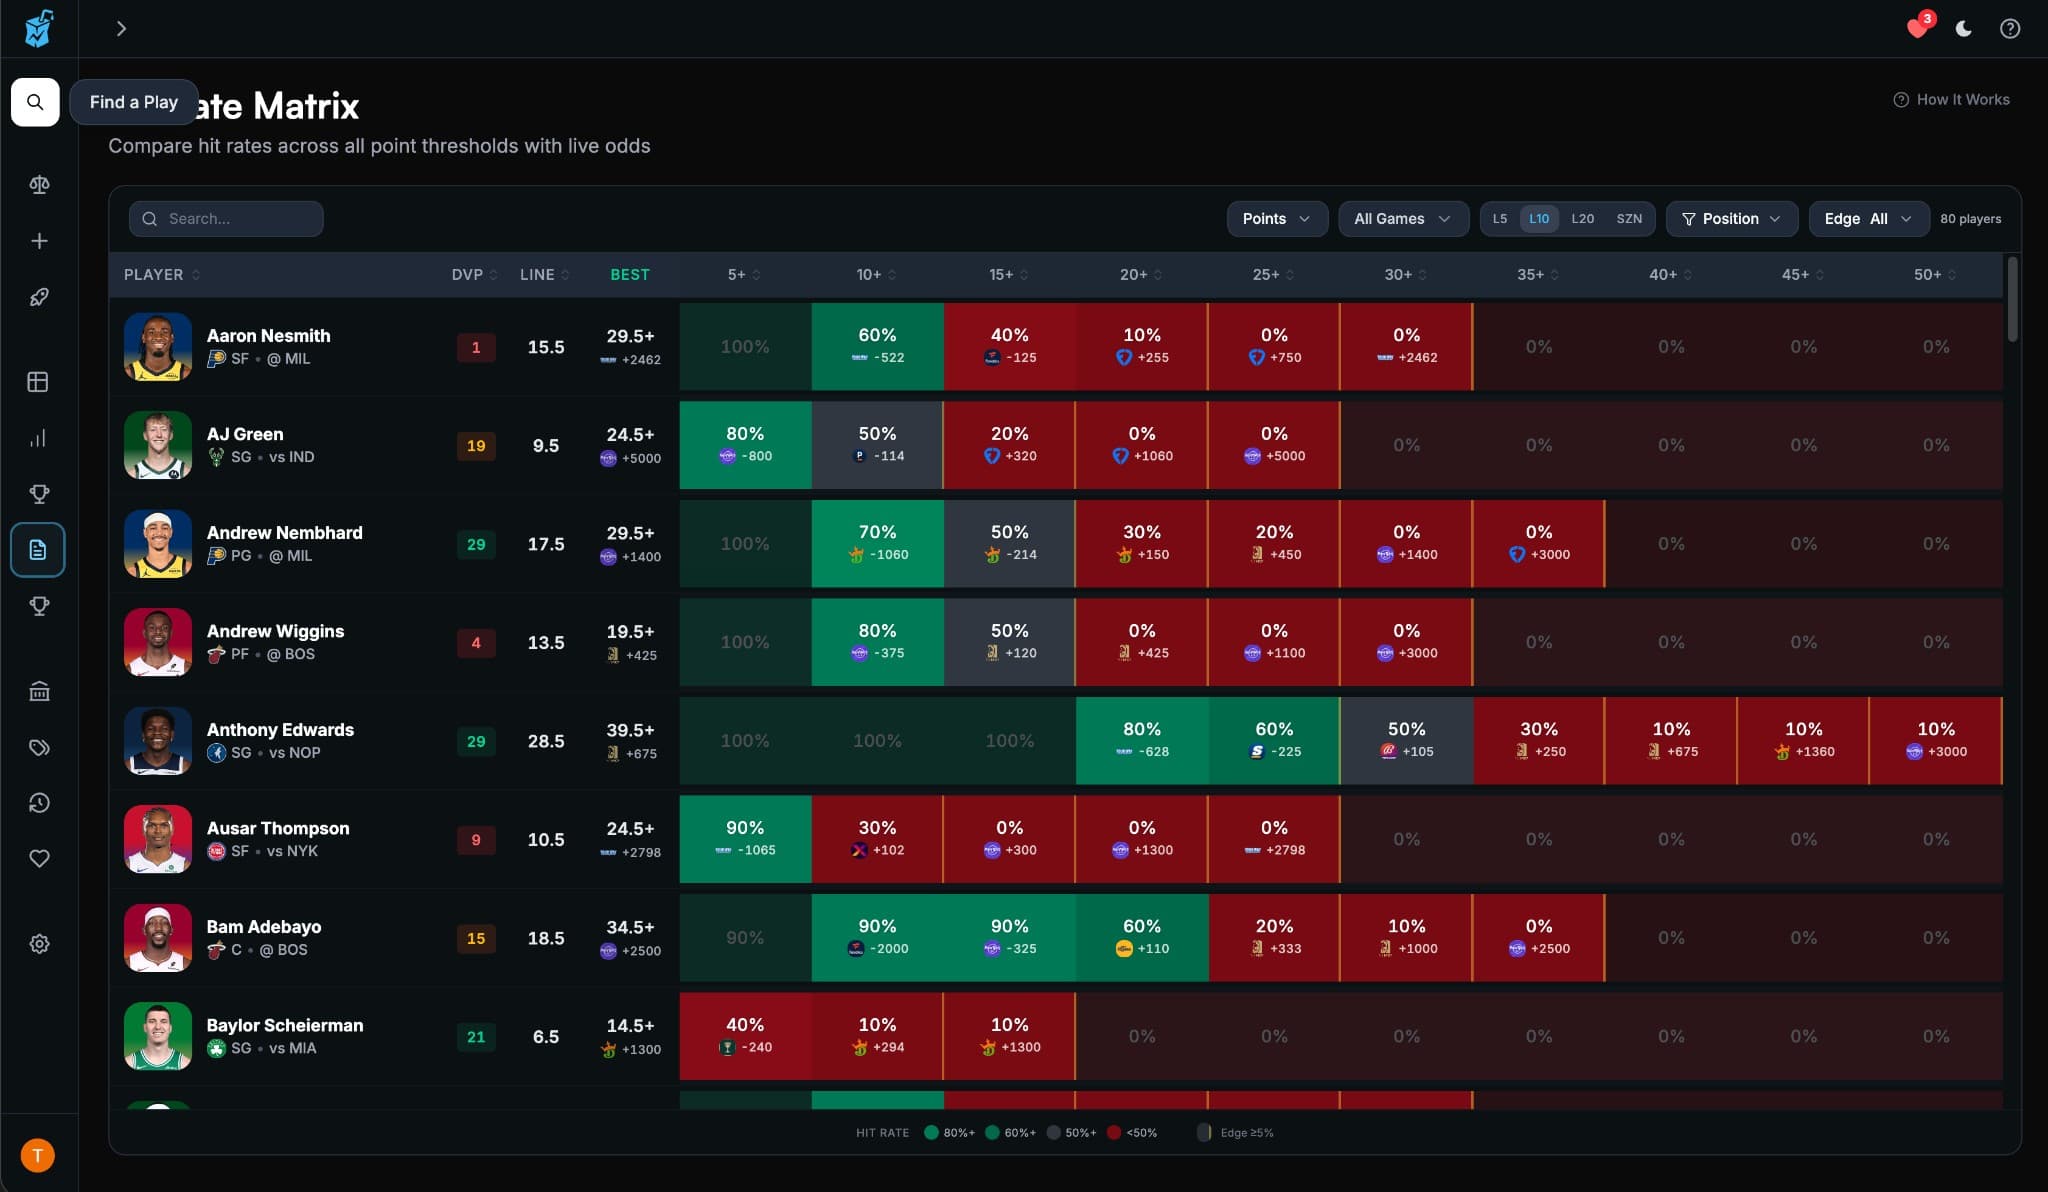
Task: Toggle dark mode with the moon icon
Action: tap(1963, 28)
